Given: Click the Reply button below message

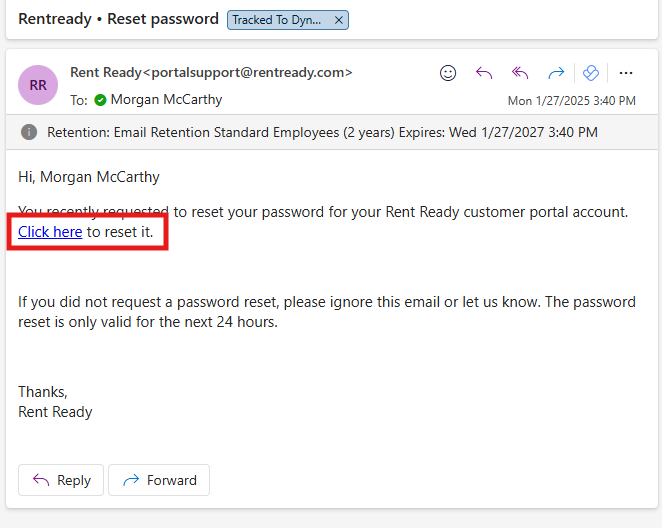Looking at the screenshot, I should pos(61,480).
